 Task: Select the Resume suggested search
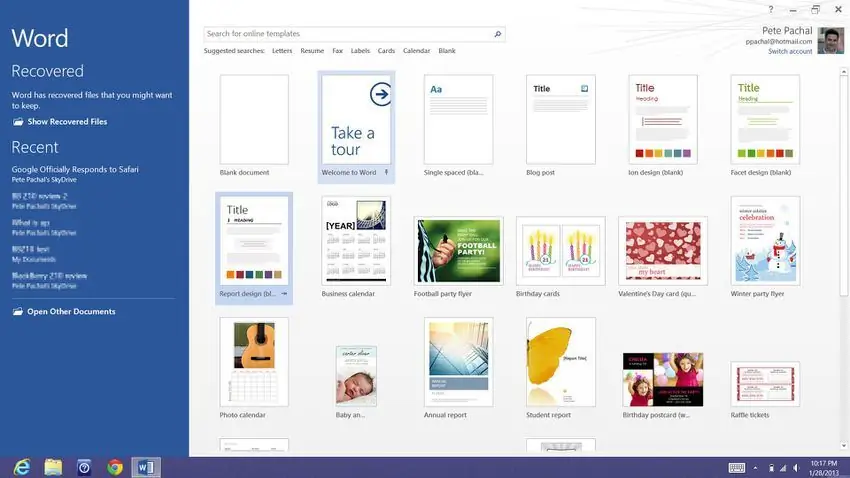312,50
